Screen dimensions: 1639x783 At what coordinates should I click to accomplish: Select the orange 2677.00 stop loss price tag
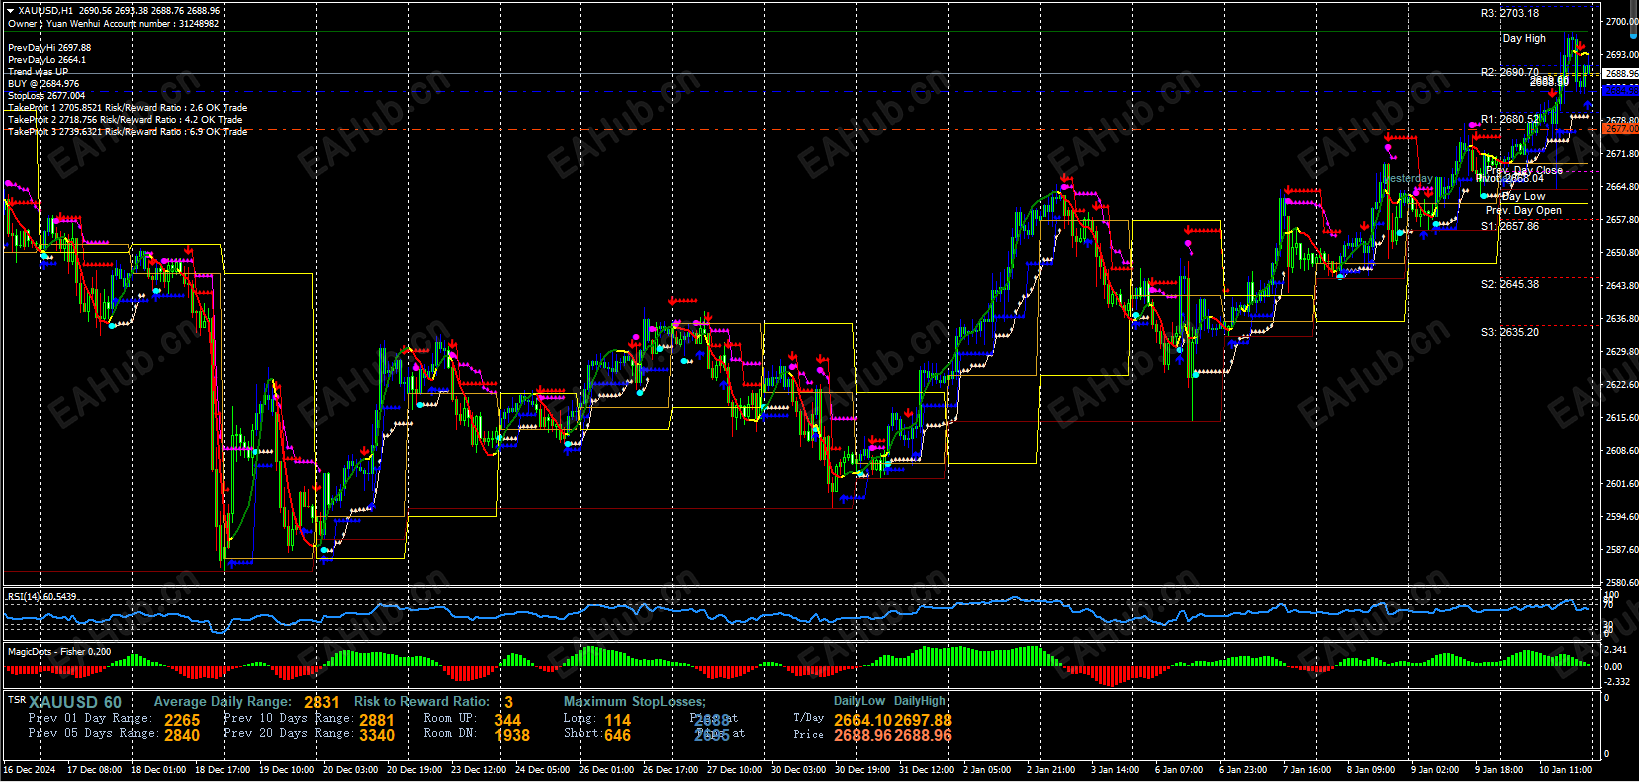[x=1620, y=129]
